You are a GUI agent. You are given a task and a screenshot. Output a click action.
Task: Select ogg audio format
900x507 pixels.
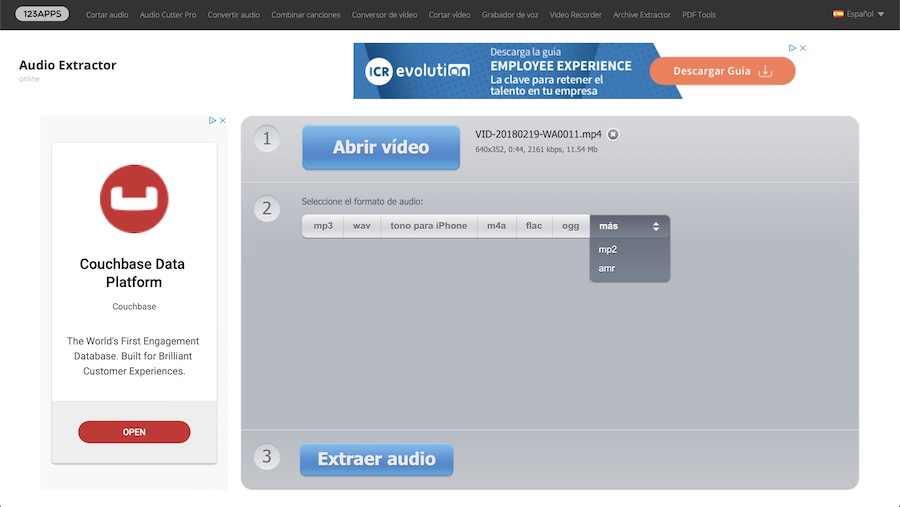570,226
